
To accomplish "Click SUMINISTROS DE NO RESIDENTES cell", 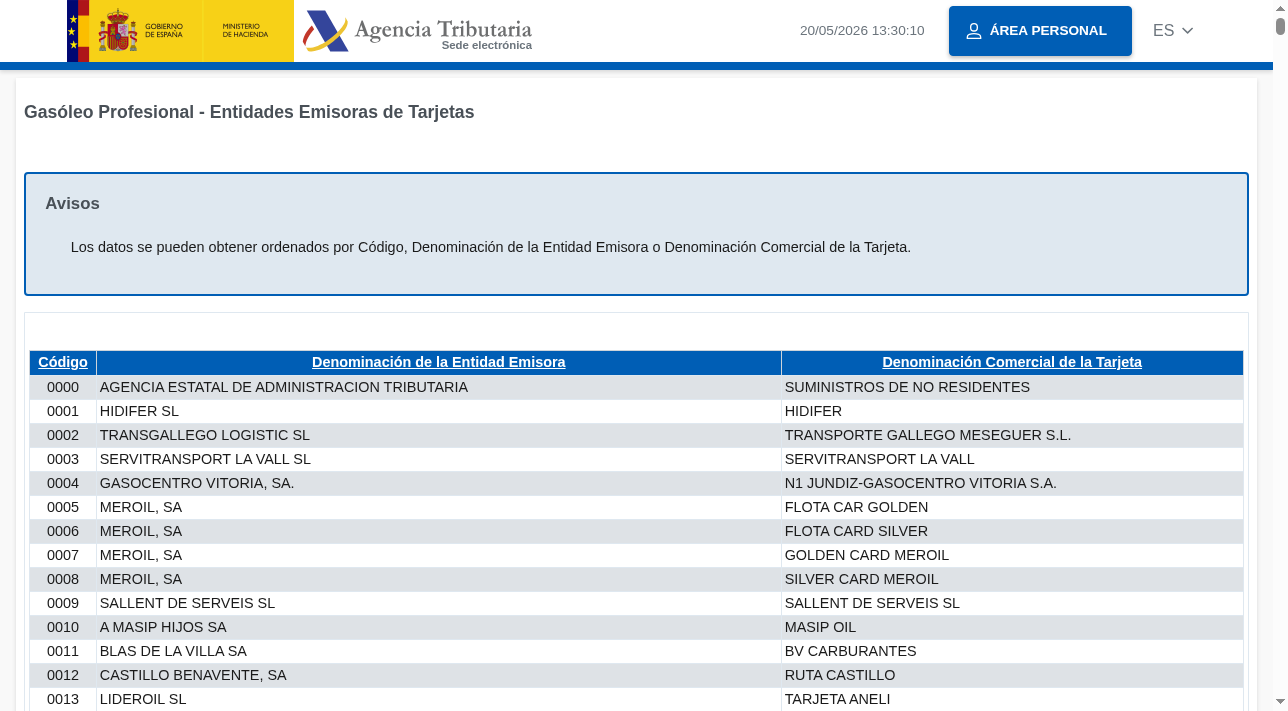I will click(x=1012, y=387).
